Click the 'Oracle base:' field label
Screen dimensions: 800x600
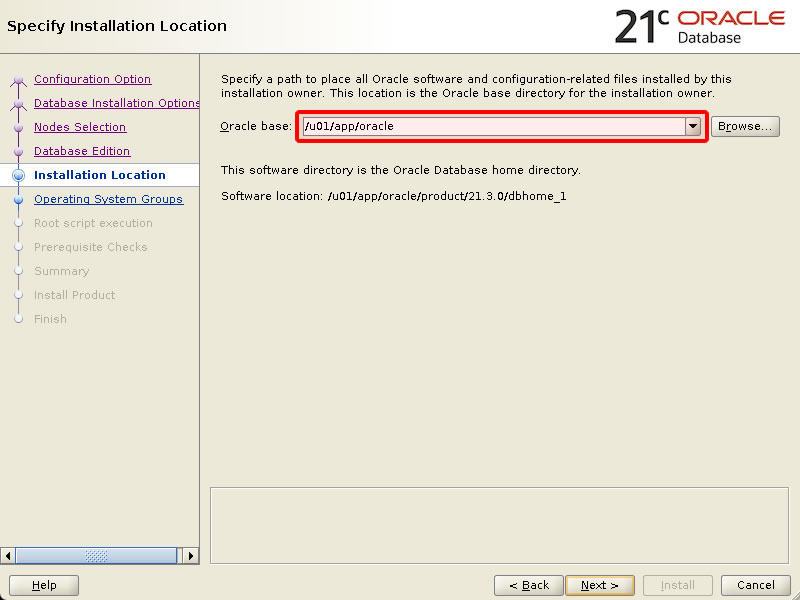point(256,126)
